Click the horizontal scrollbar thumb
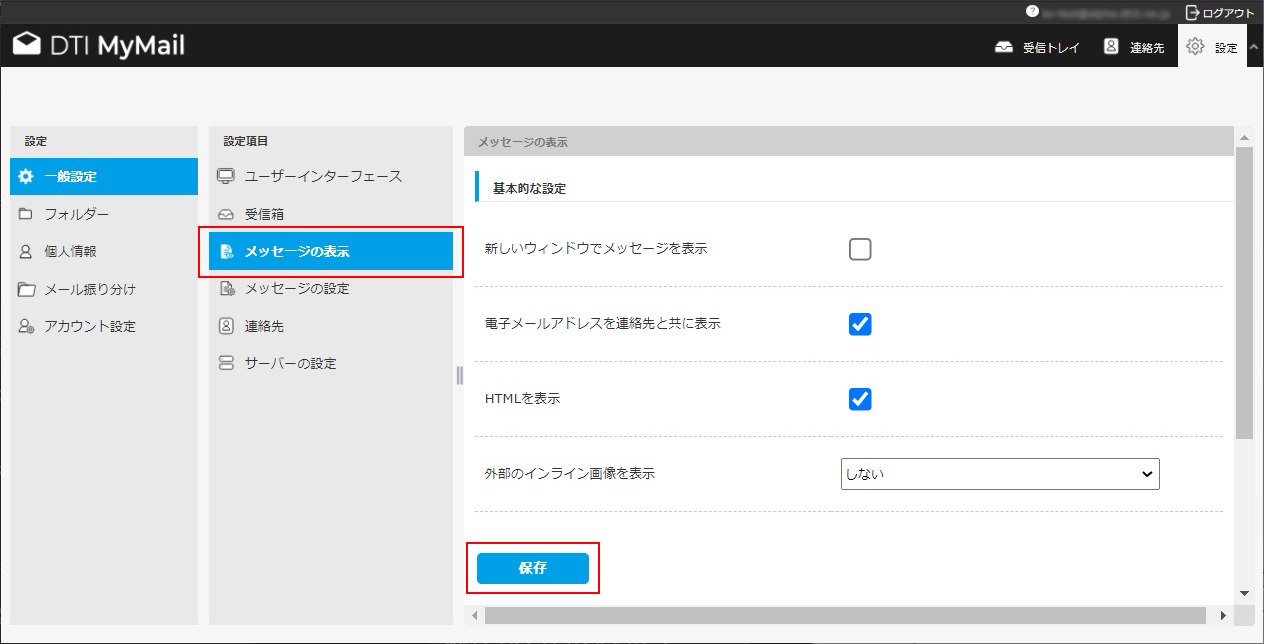Image resolution: width=1264 pixels, height=644 pixels. (845, 615)
